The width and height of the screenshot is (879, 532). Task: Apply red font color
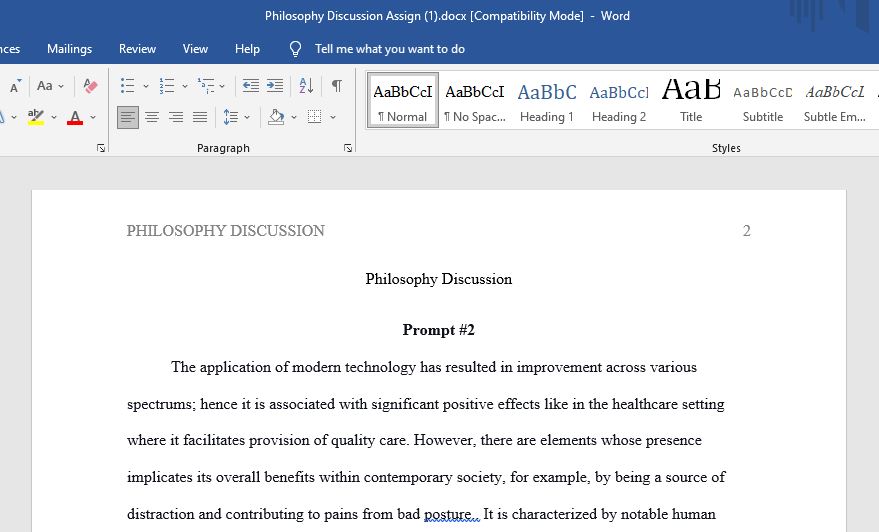[x=75, y=117]
